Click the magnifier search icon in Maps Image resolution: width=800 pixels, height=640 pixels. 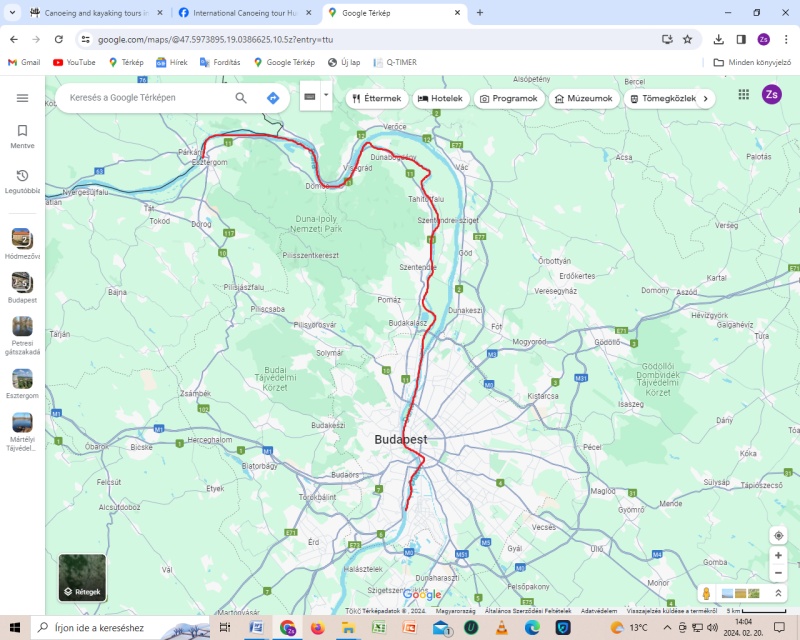(x=241, y=98)
